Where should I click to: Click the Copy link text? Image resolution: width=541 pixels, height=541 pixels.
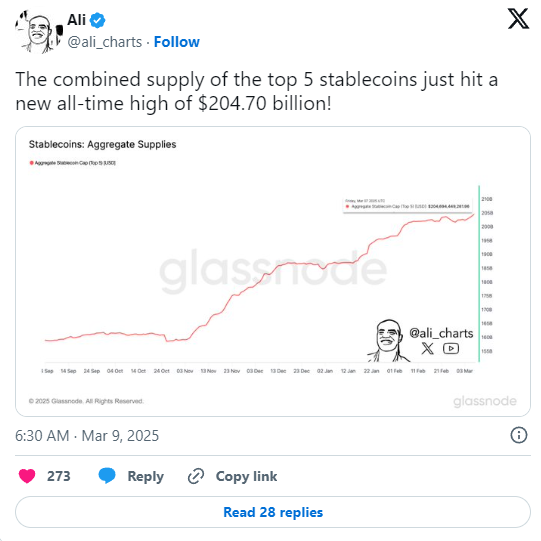tap(246, 476)
